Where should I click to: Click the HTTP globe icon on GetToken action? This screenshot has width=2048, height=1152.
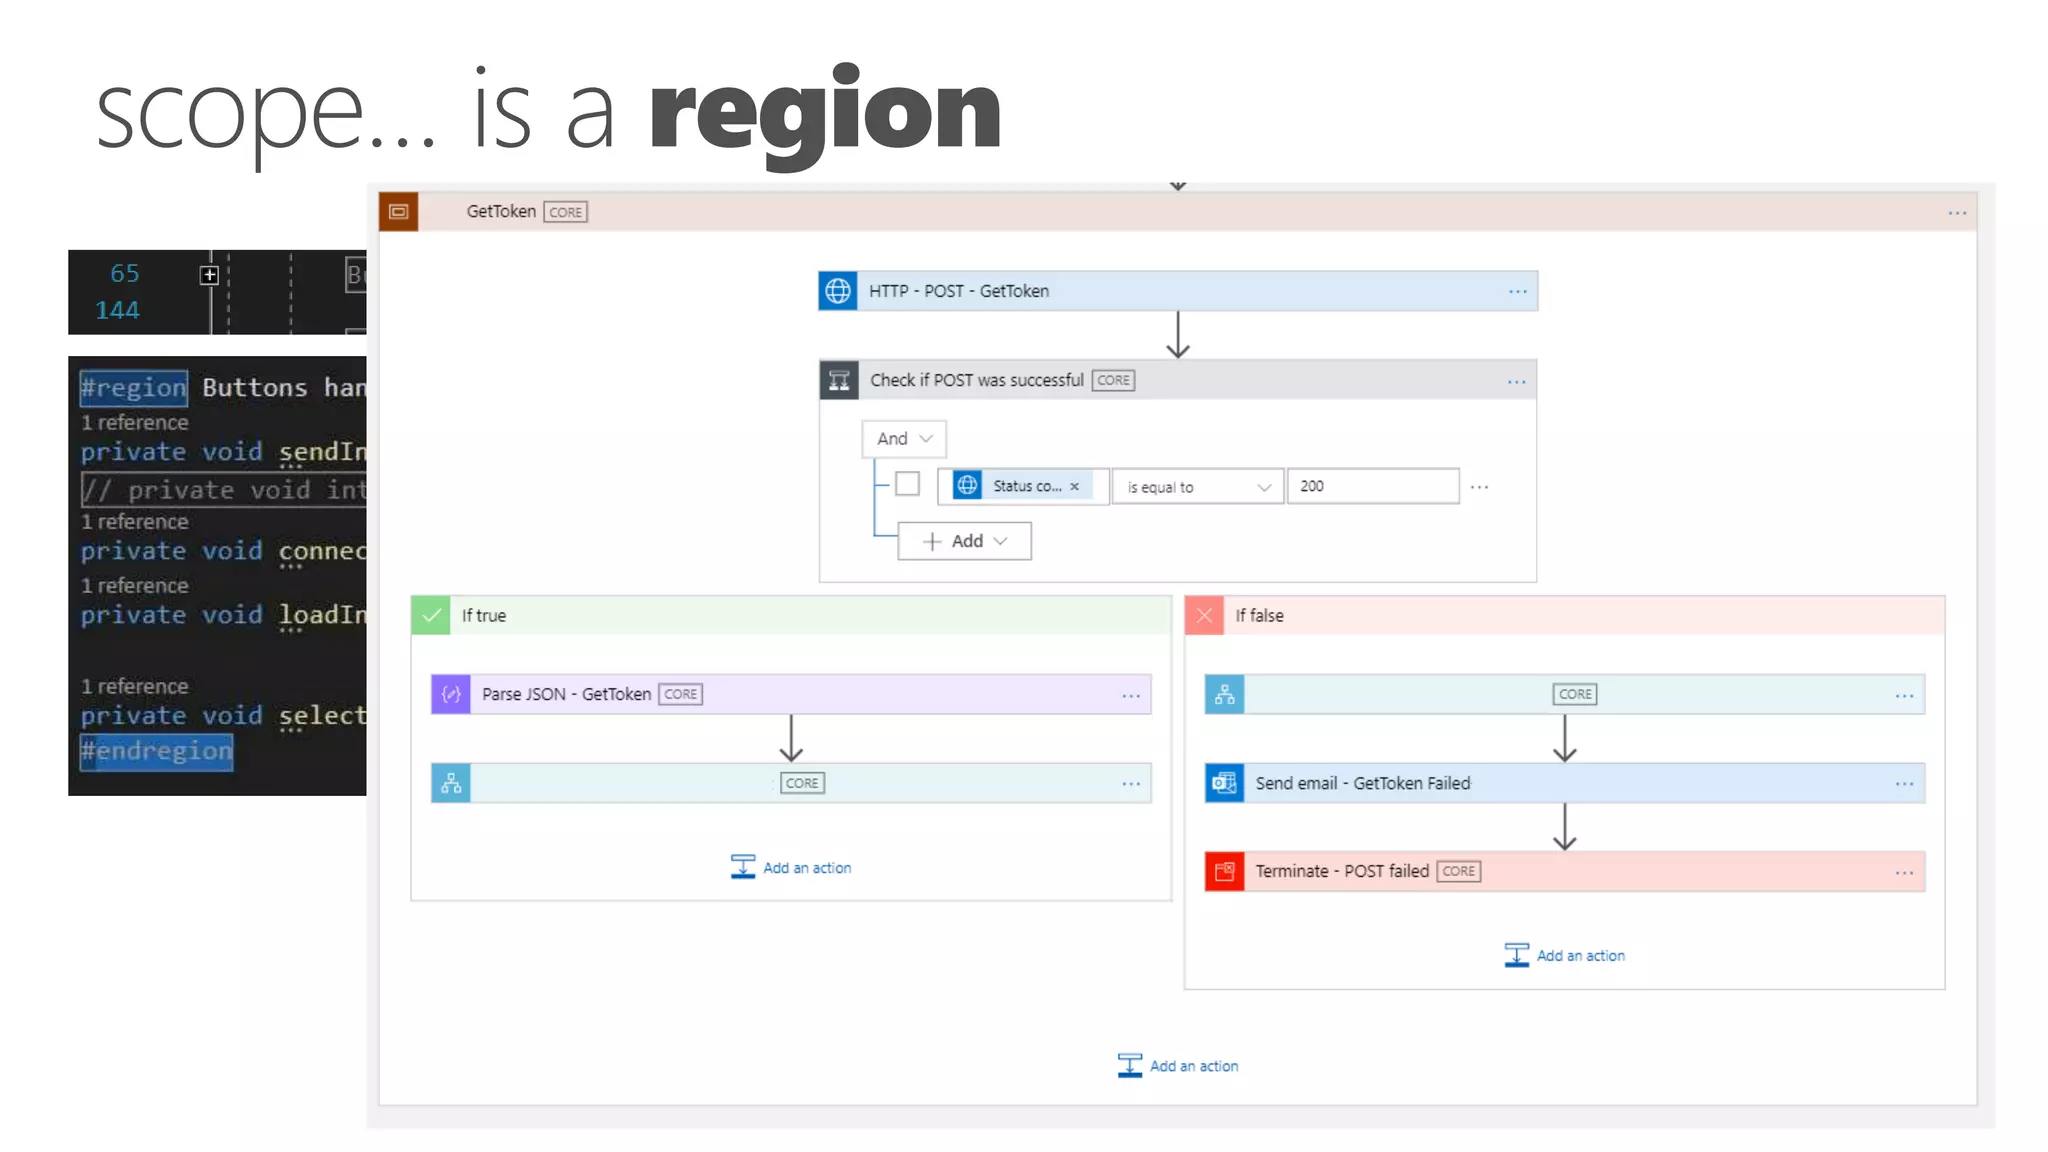click(838, 291)
